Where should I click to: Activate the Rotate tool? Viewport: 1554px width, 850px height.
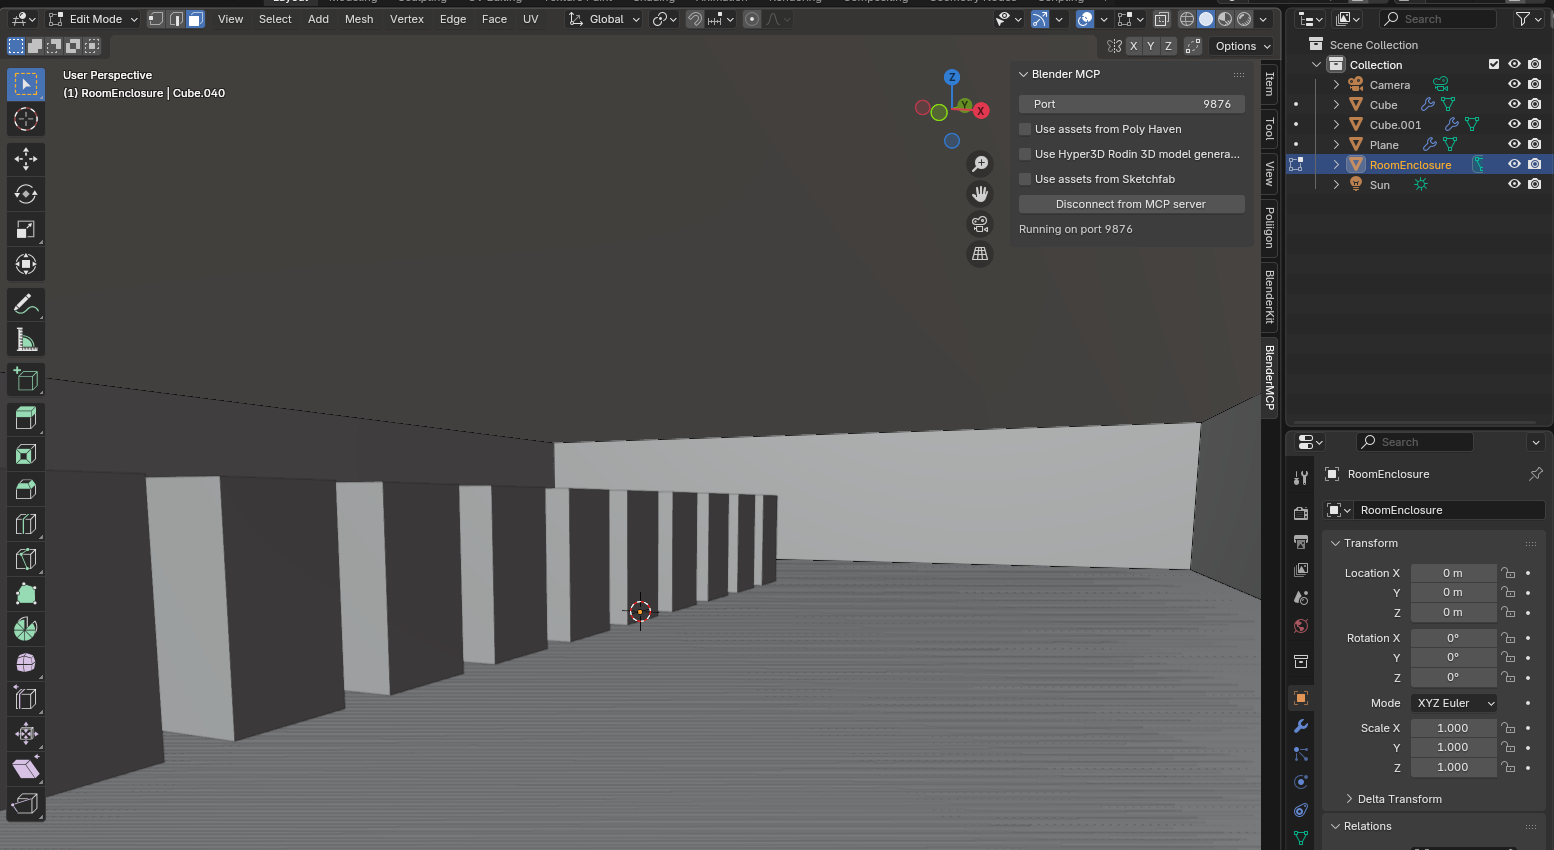[x=26, y=194]
